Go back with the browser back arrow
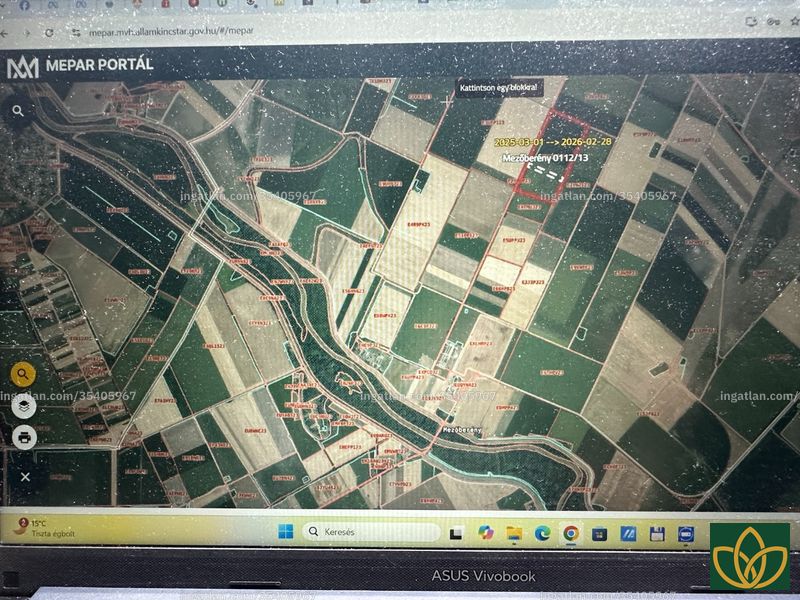 click(5, 33)
